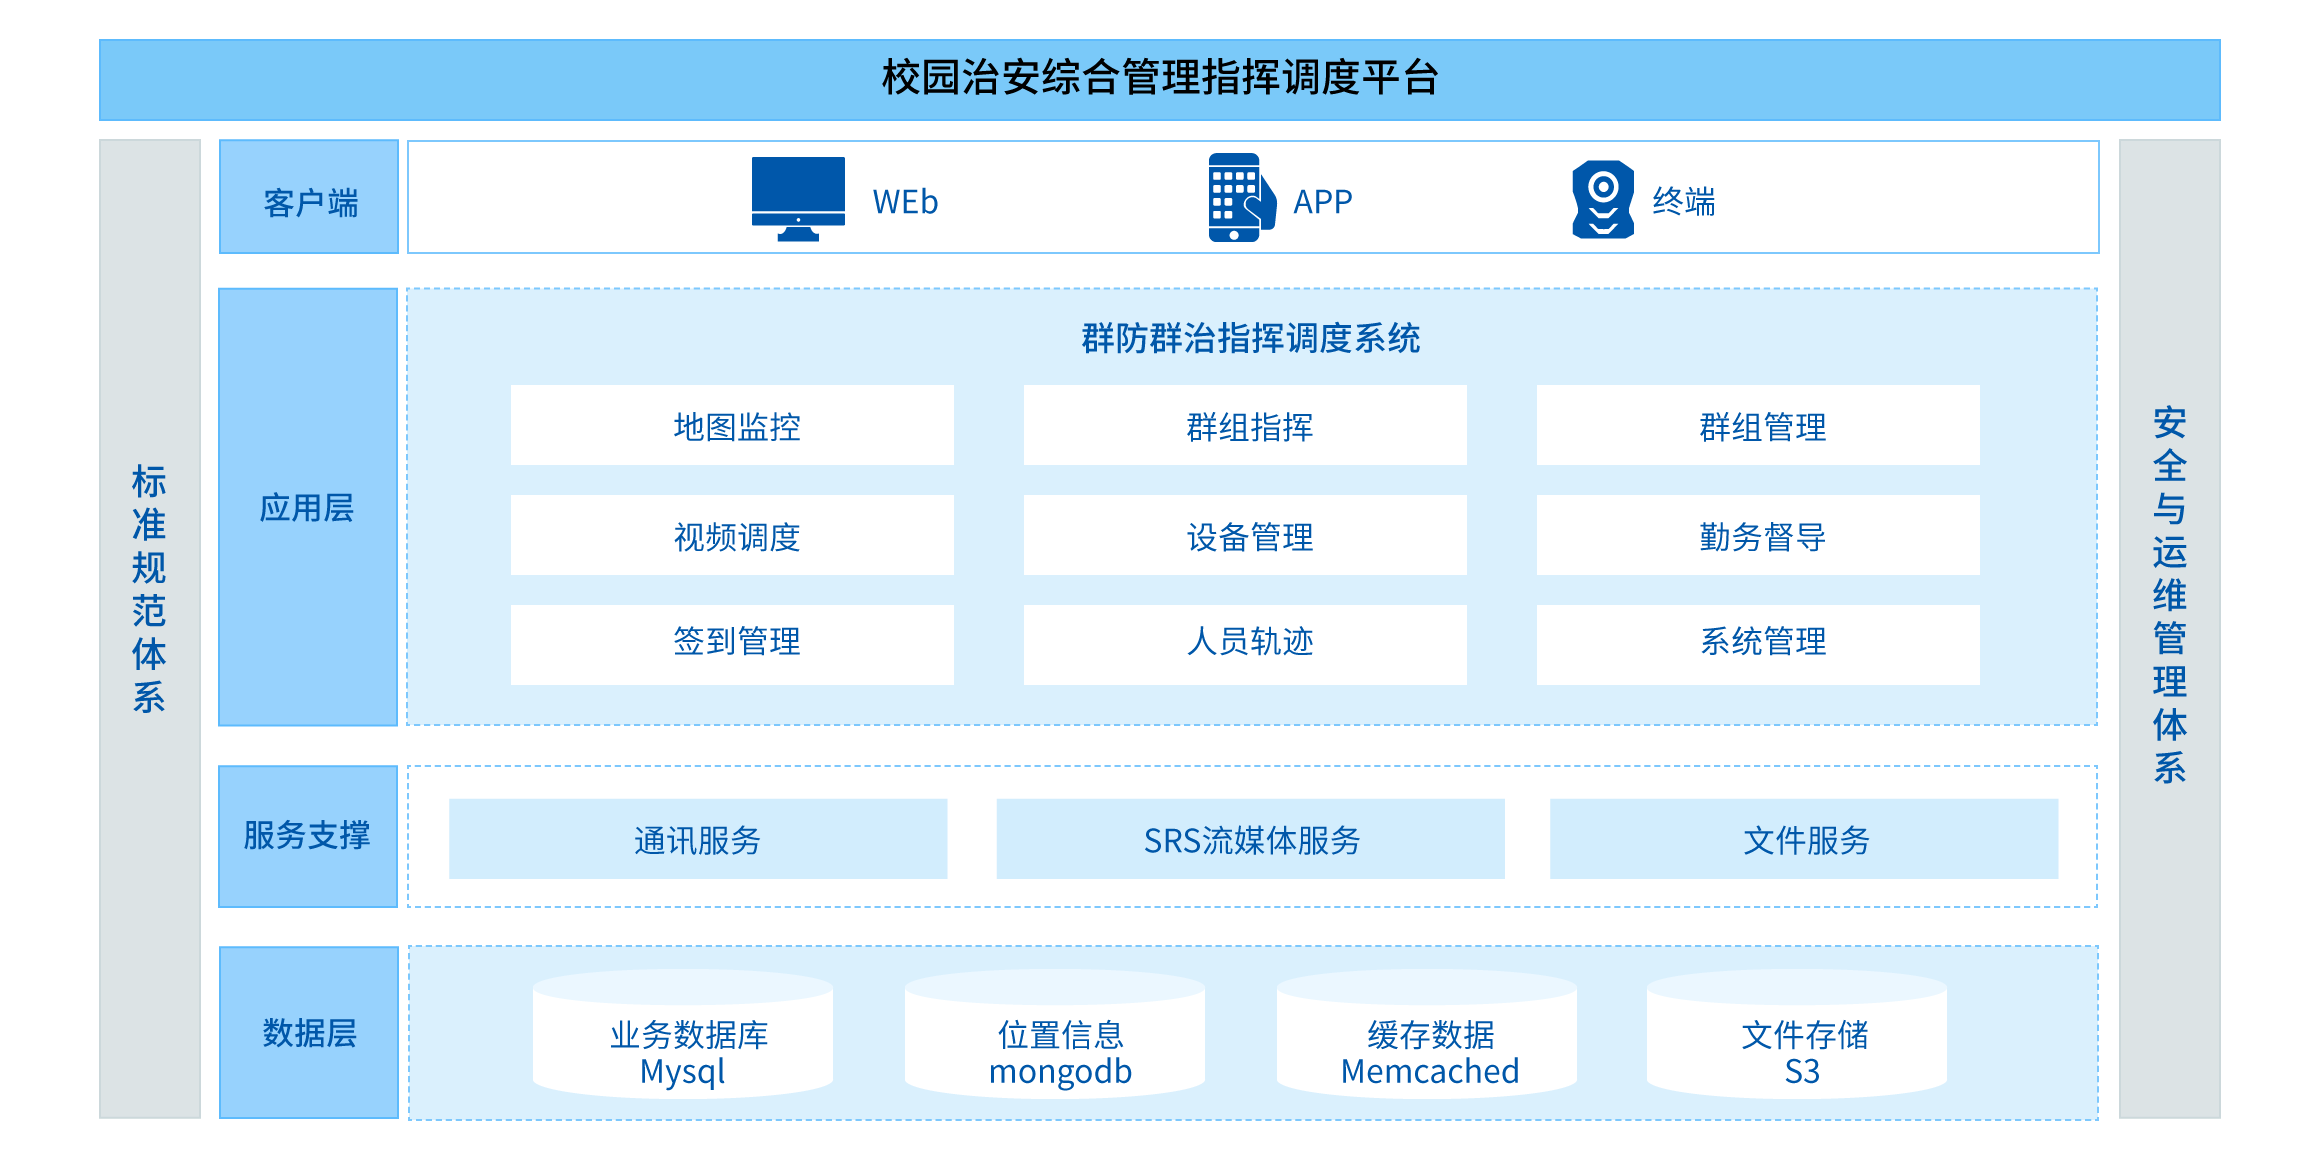The width and height of the screenshot is (2320, 1158).
Task: Click the WEb text label
Action: tap(905, 202)
